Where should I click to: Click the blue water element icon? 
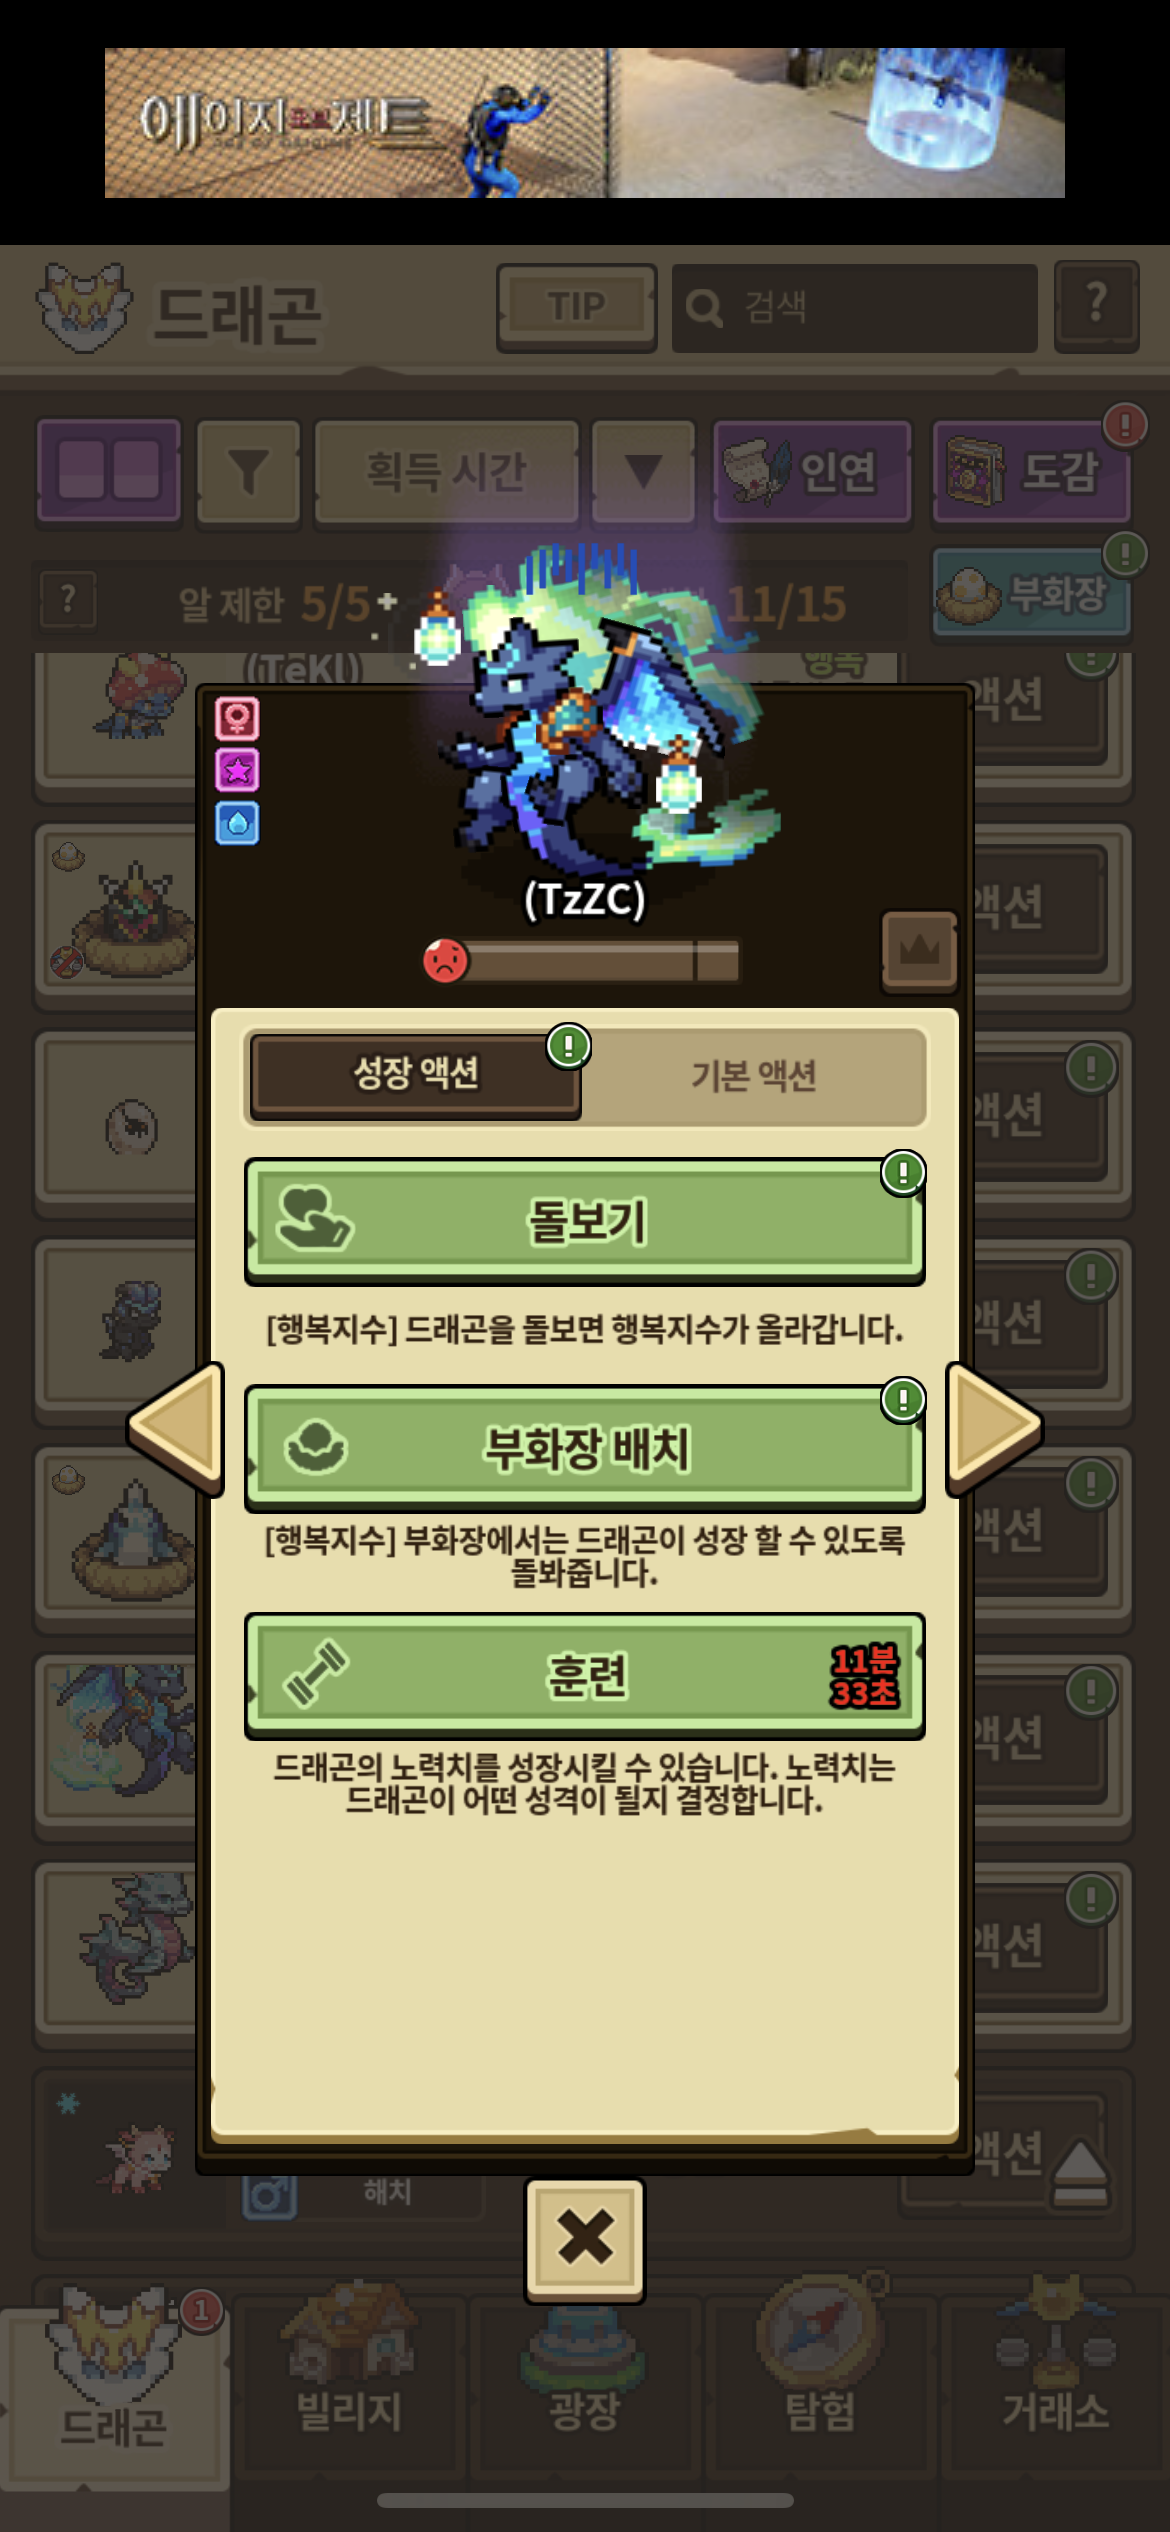237,823
